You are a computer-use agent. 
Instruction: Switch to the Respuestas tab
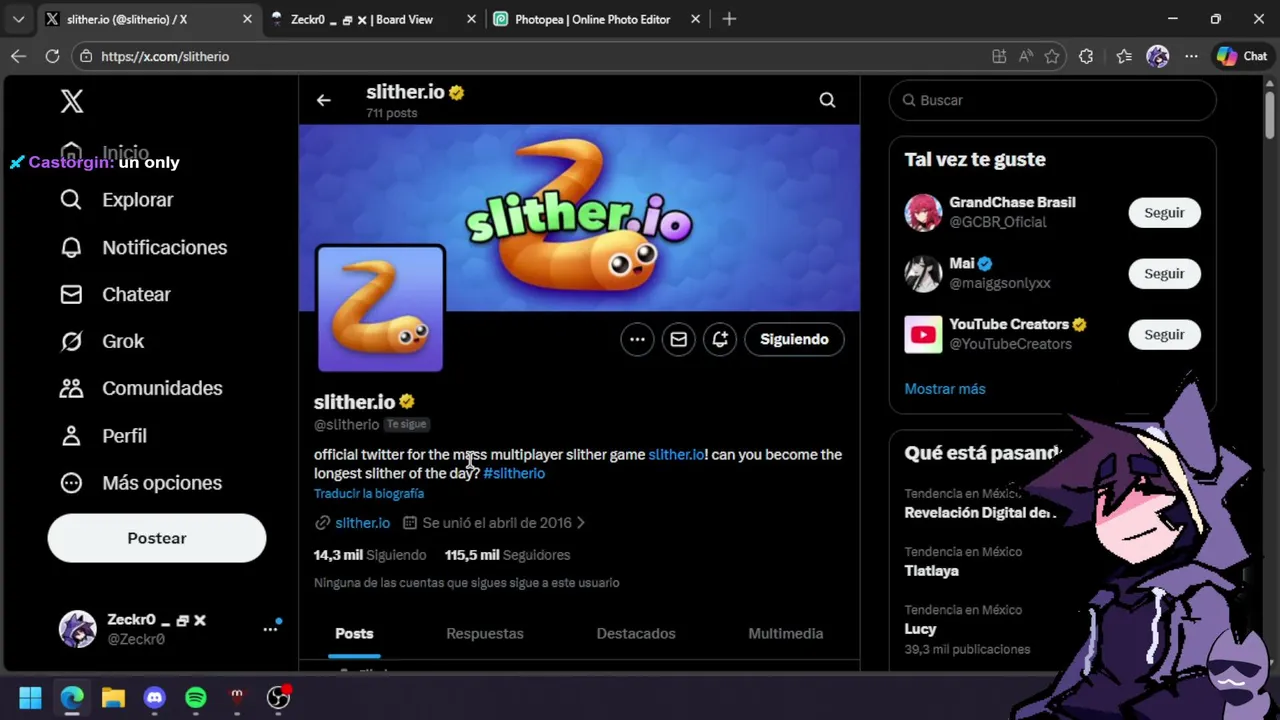coord(485,634)
